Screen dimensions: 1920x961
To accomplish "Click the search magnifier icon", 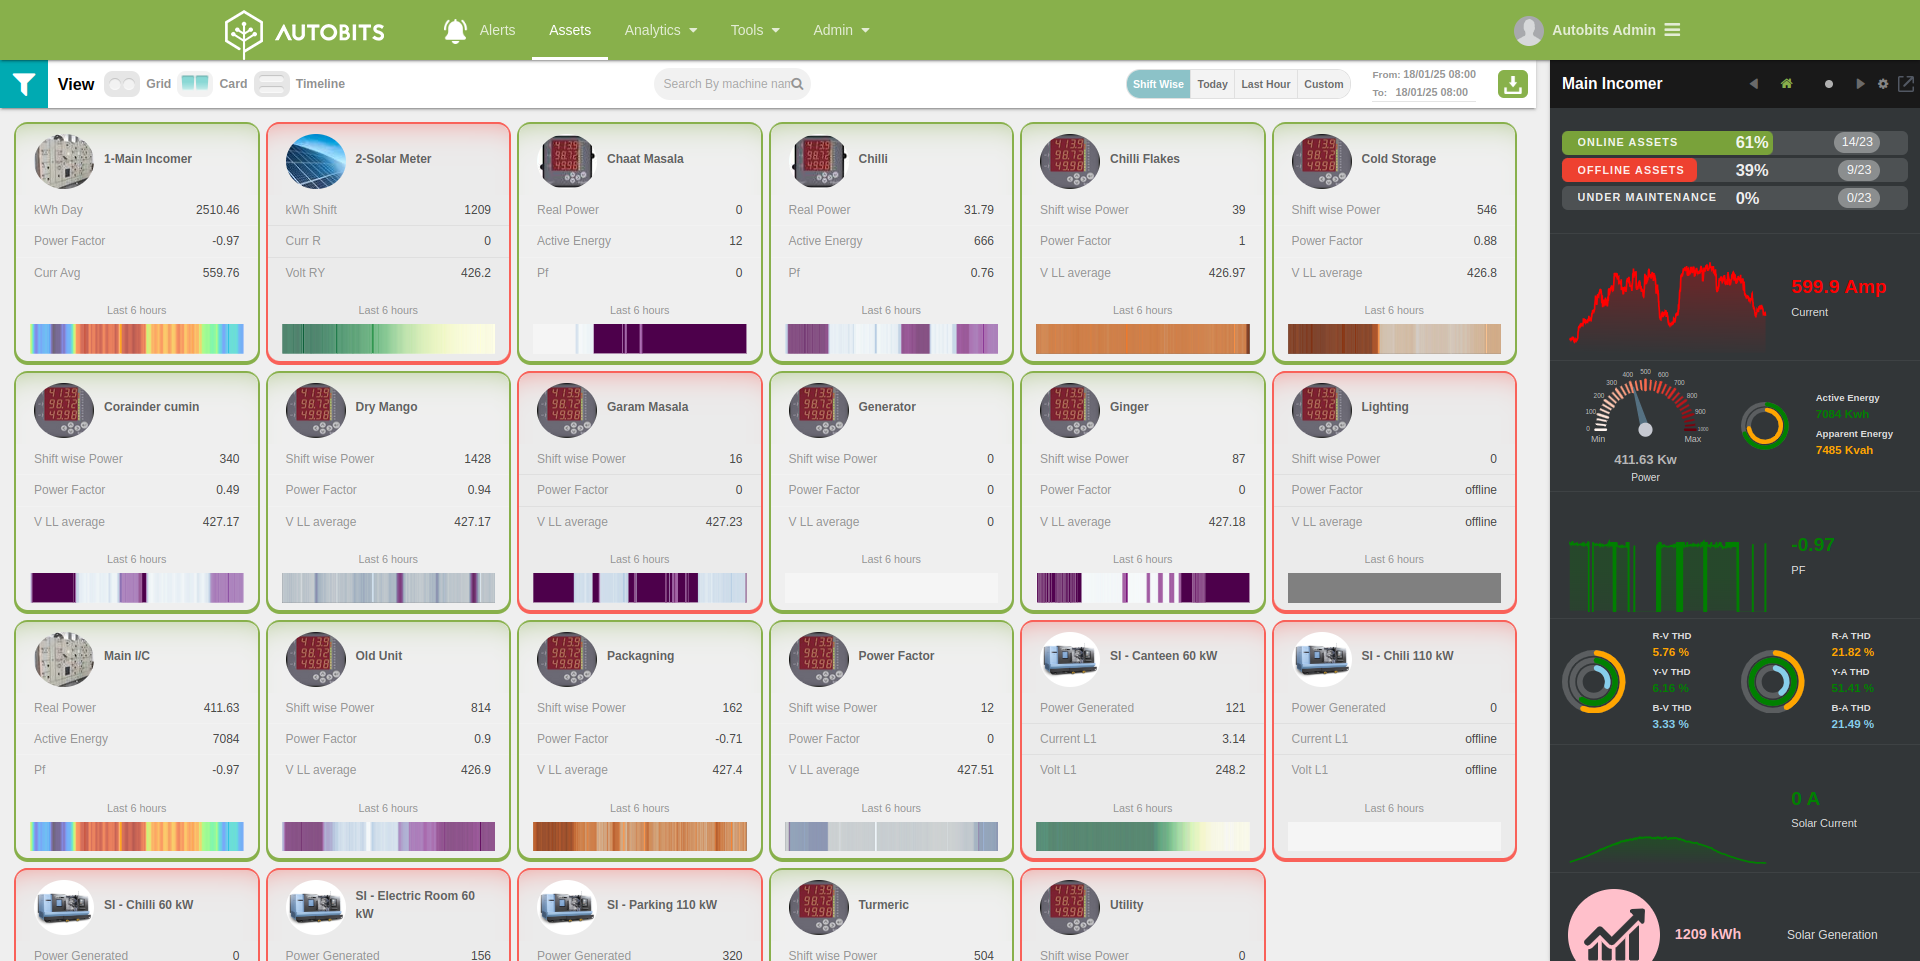I will (797, 84).
